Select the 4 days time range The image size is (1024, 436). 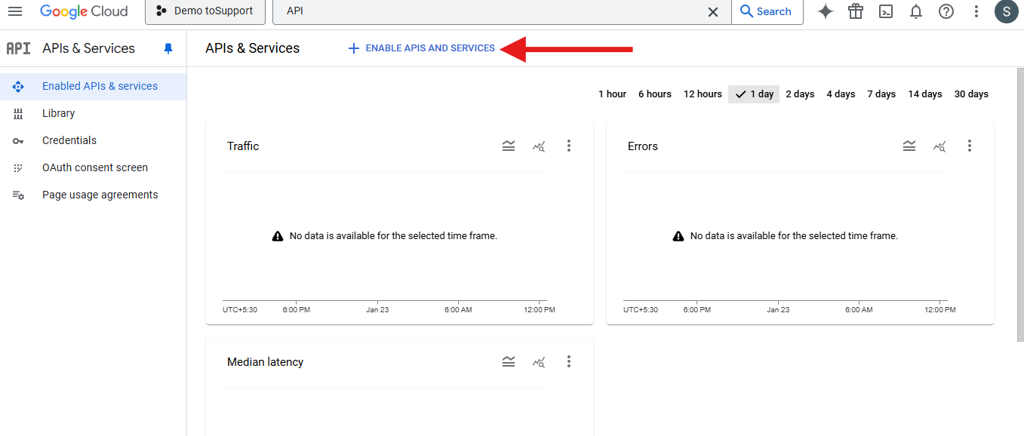click(841, 94)
